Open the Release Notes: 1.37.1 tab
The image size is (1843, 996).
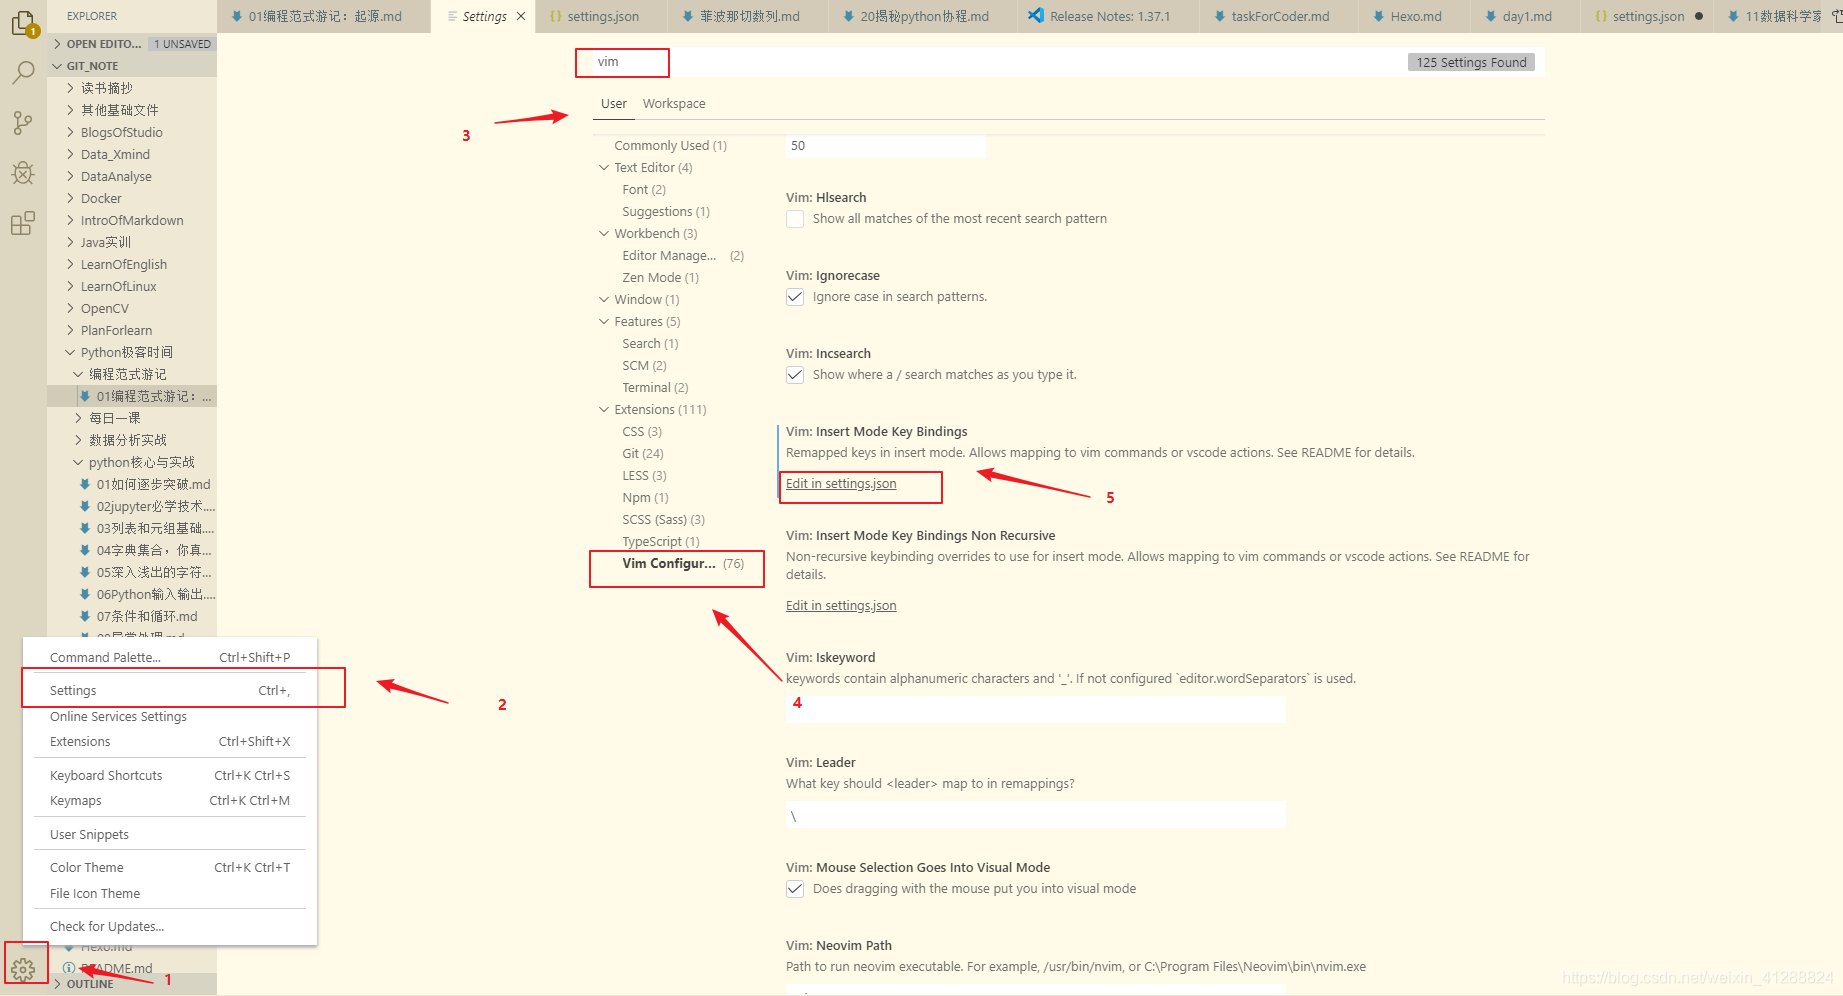(1107, 16)
